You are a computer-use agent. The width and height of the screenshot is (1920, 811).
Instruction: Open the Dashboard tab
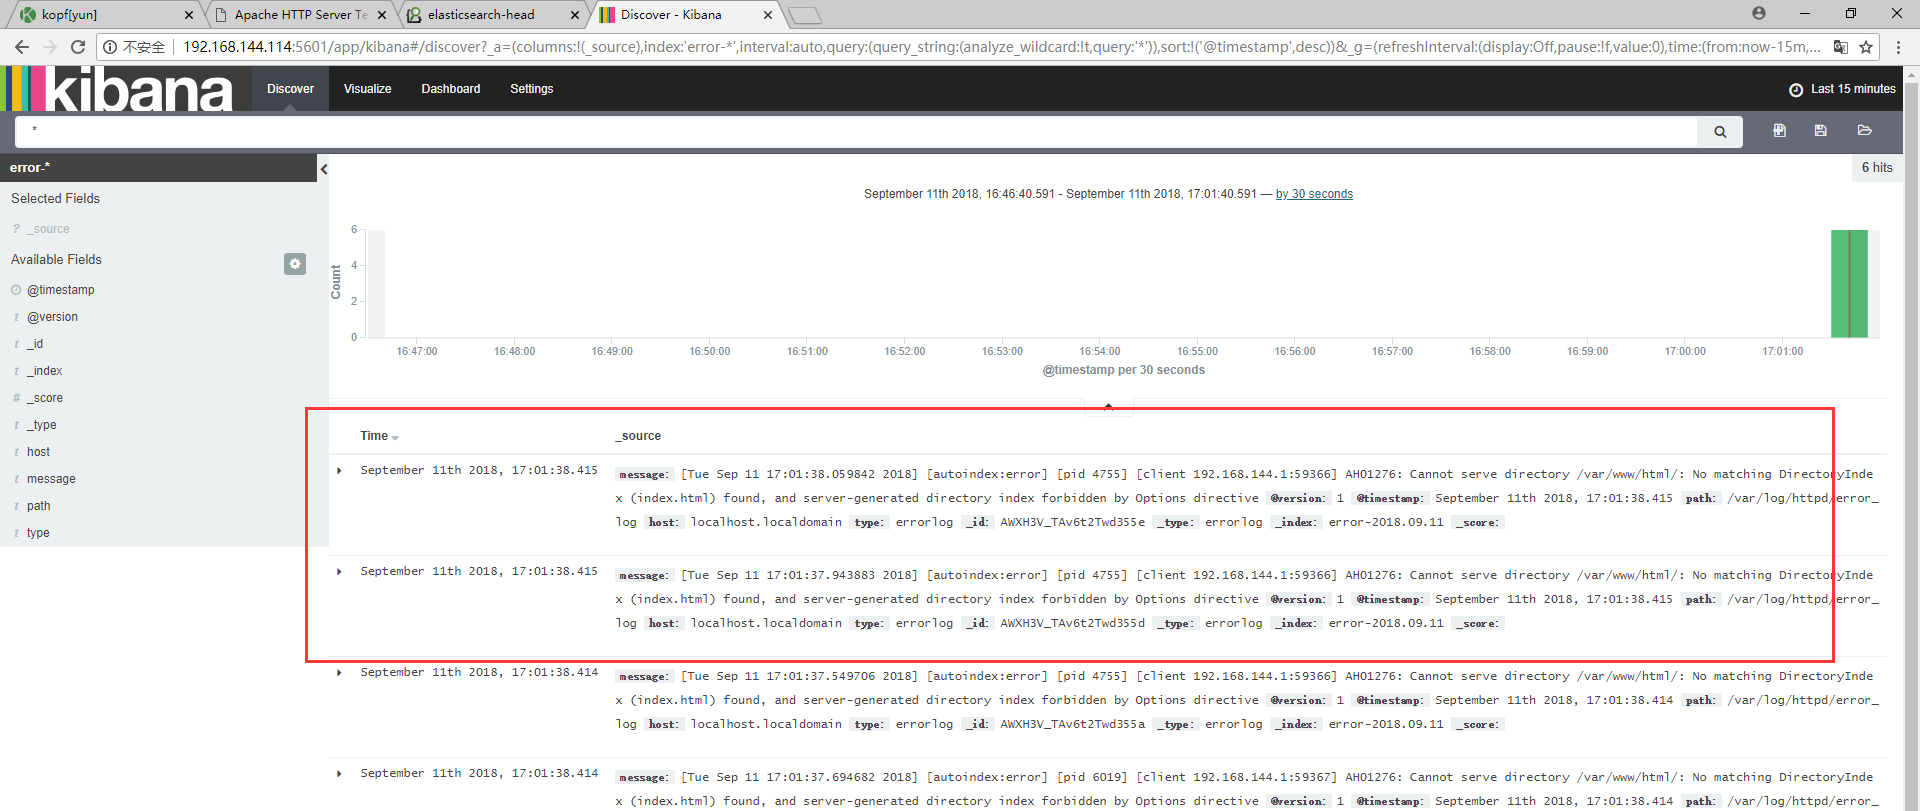451,89
